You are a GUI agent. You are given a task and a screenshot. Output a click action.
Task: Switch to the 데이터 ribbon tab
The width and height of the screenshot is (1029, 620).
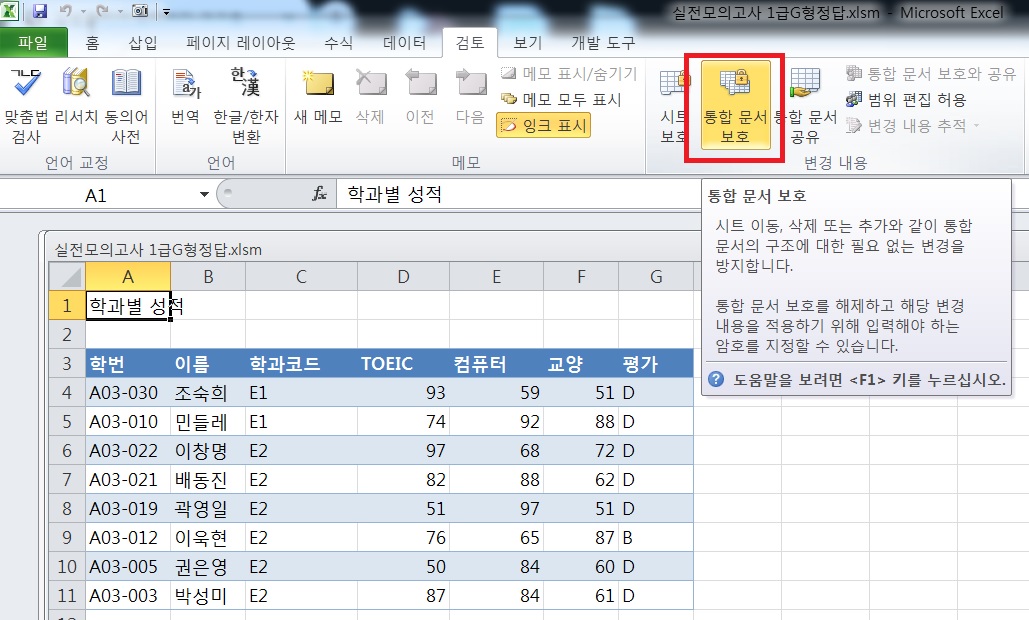tap(404, 43)
